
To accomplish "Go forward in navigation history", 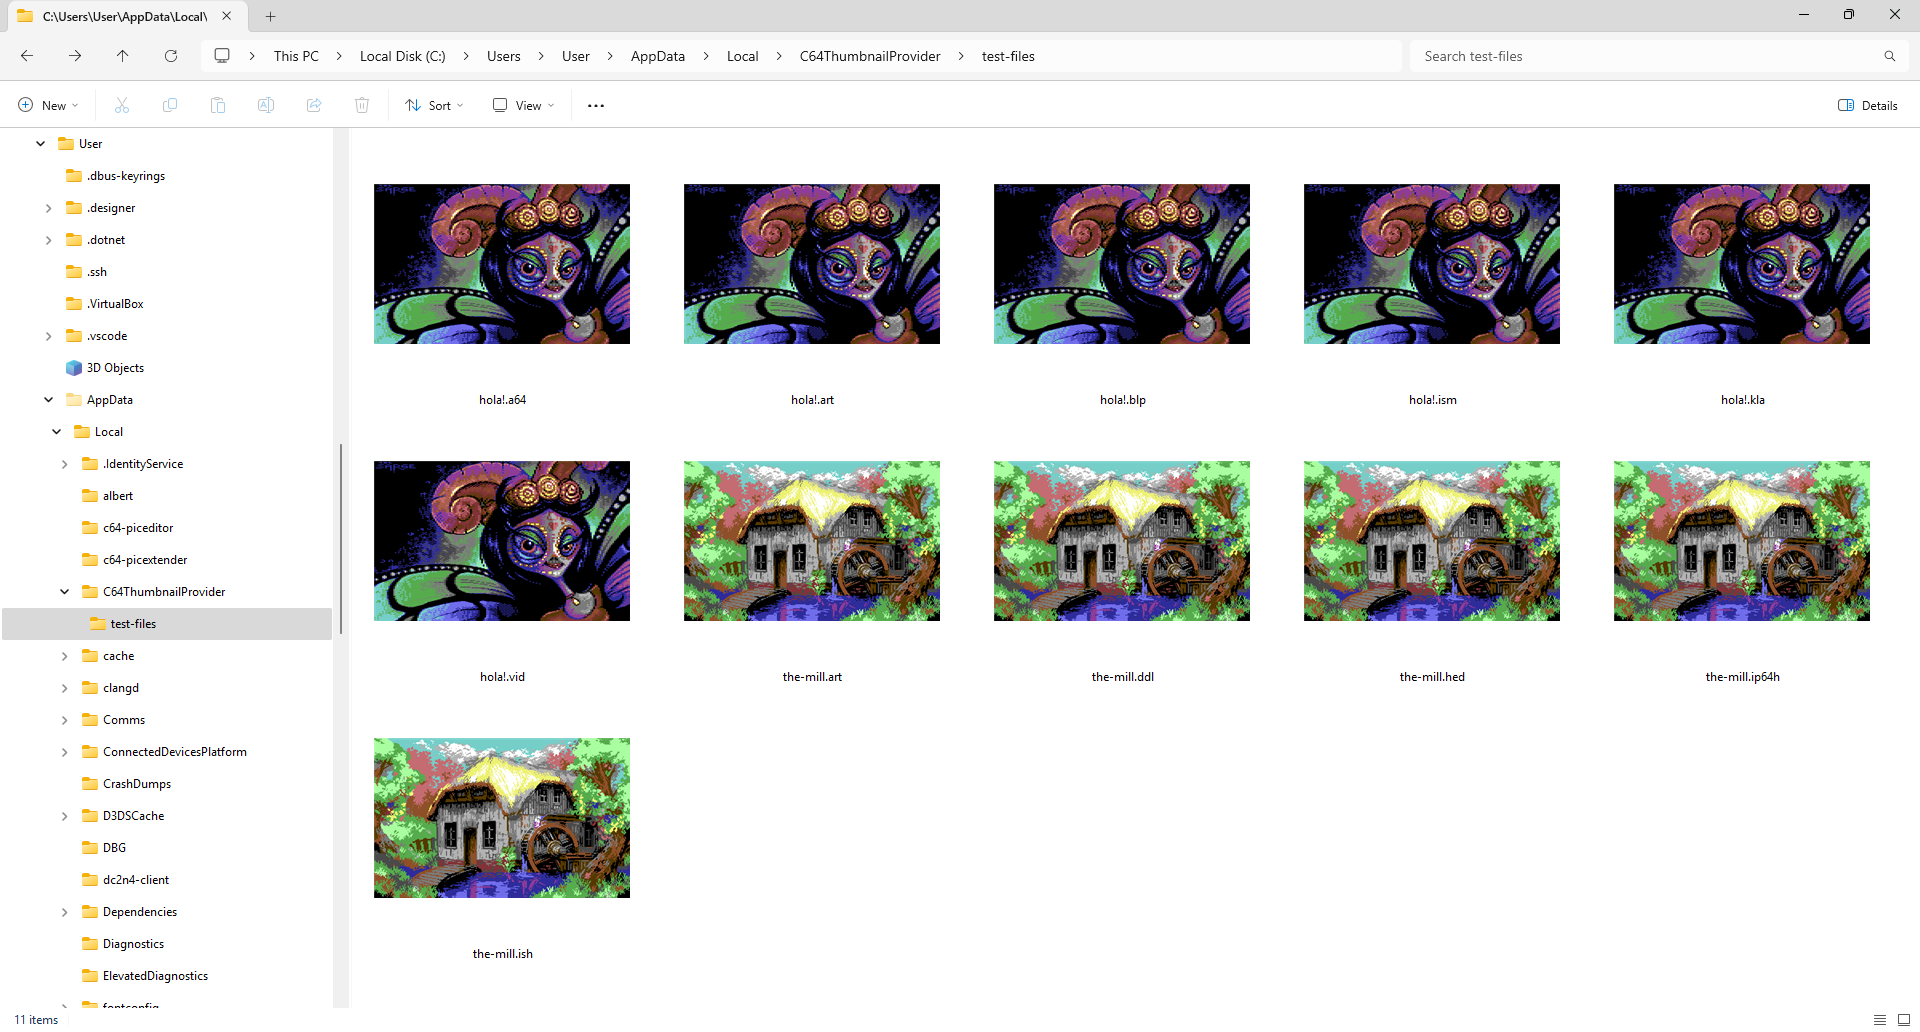I will click(75, 56).
